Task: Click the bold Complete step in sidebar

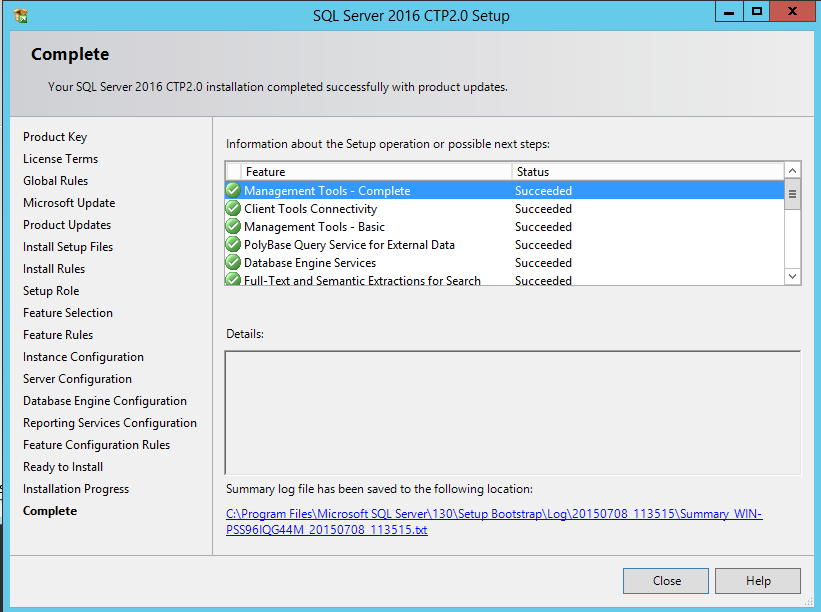Action: point(50,511)
